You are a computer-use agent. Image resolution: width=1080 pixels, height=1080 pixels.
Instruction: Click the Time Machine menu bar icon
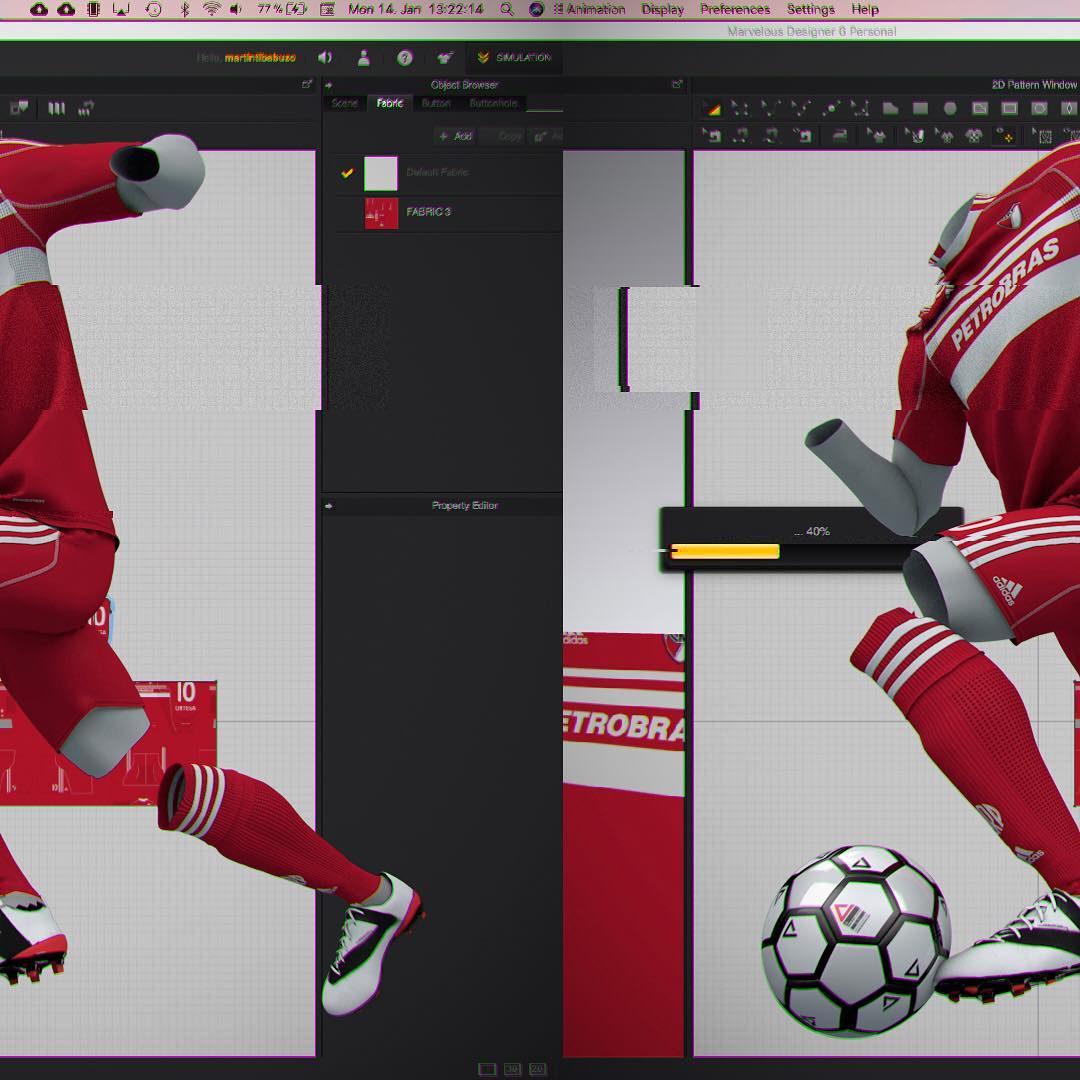154,10
